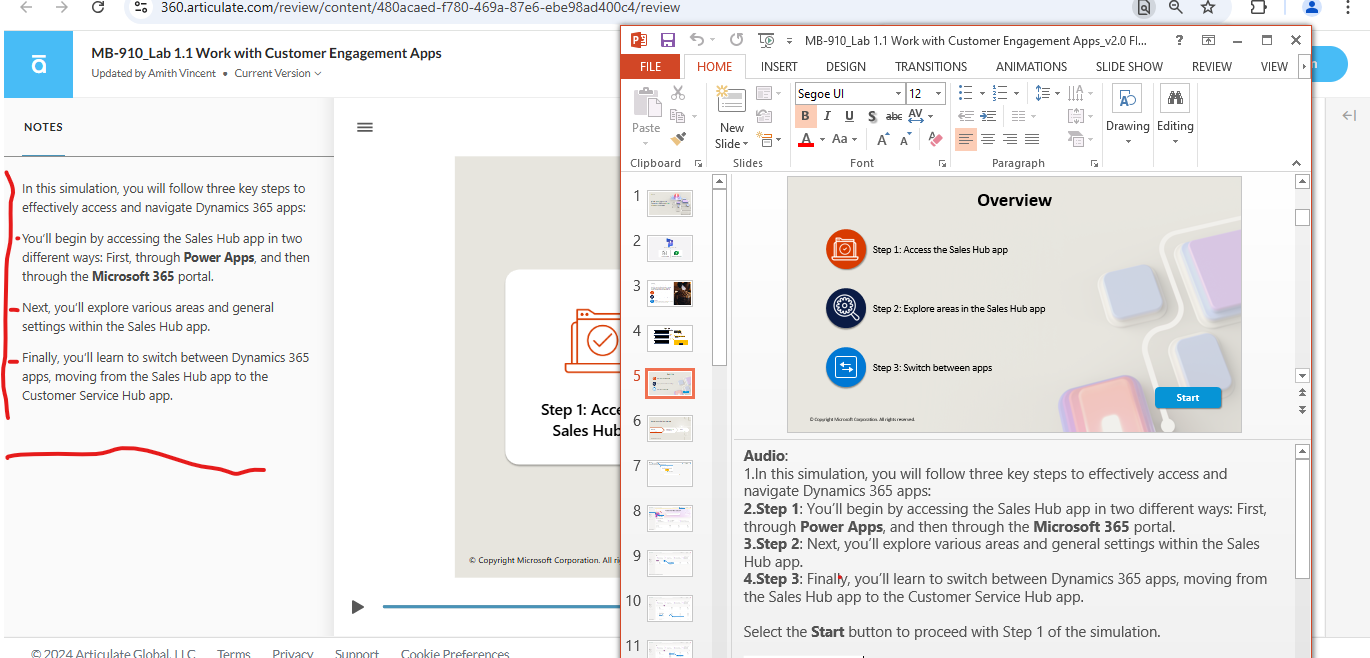Toggle Align Right for the paragraph
Image resolution: width=1370 pixels, height=658 pixels.
click(x=1010, y=139)
